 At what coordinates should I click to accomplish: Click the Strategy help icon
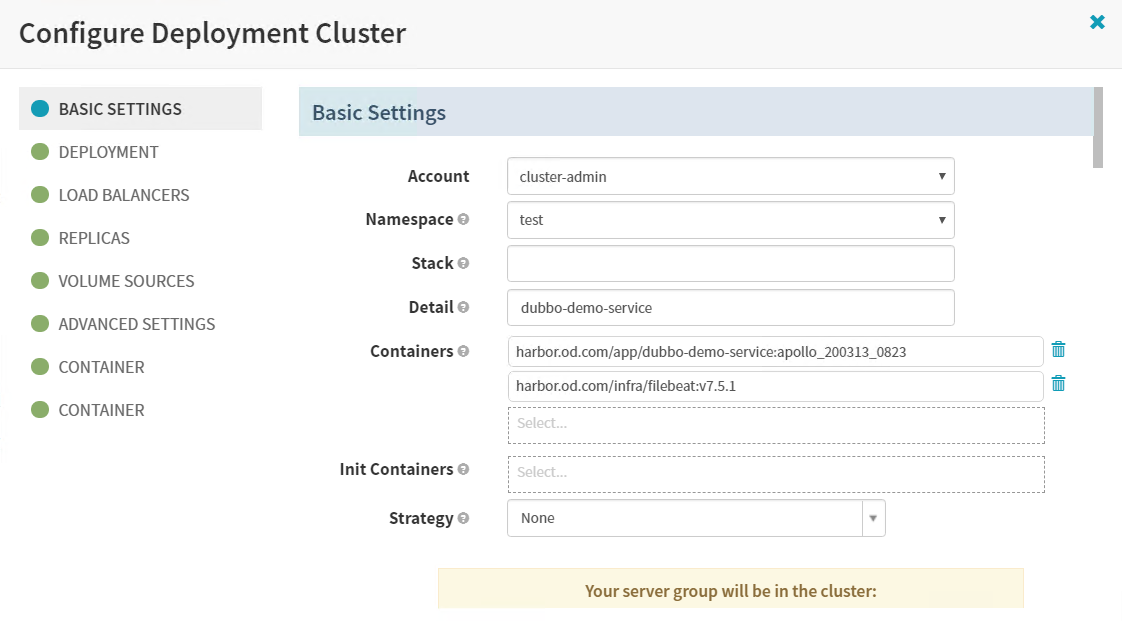point(463,519)
